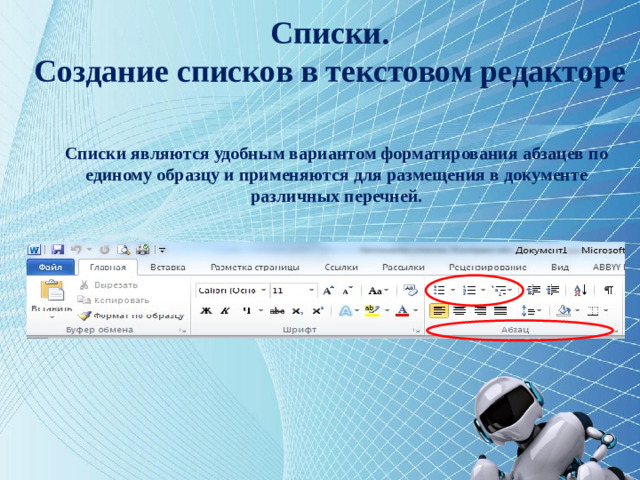Image resolution: width=640 pixels, height=480 pixels.
Task: Apply yellow text highlight color
Action: [x=372, y=311]
